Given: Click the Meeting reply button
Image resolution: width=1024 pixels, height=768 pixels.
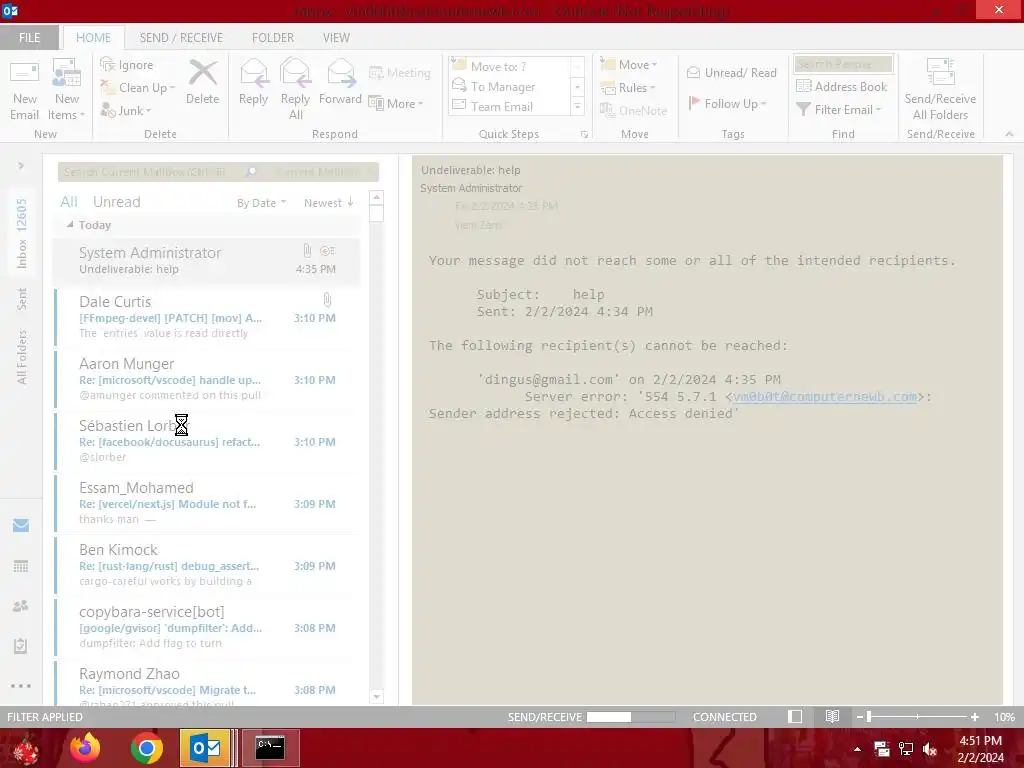Looking at the screenshot, I should 400,72.
